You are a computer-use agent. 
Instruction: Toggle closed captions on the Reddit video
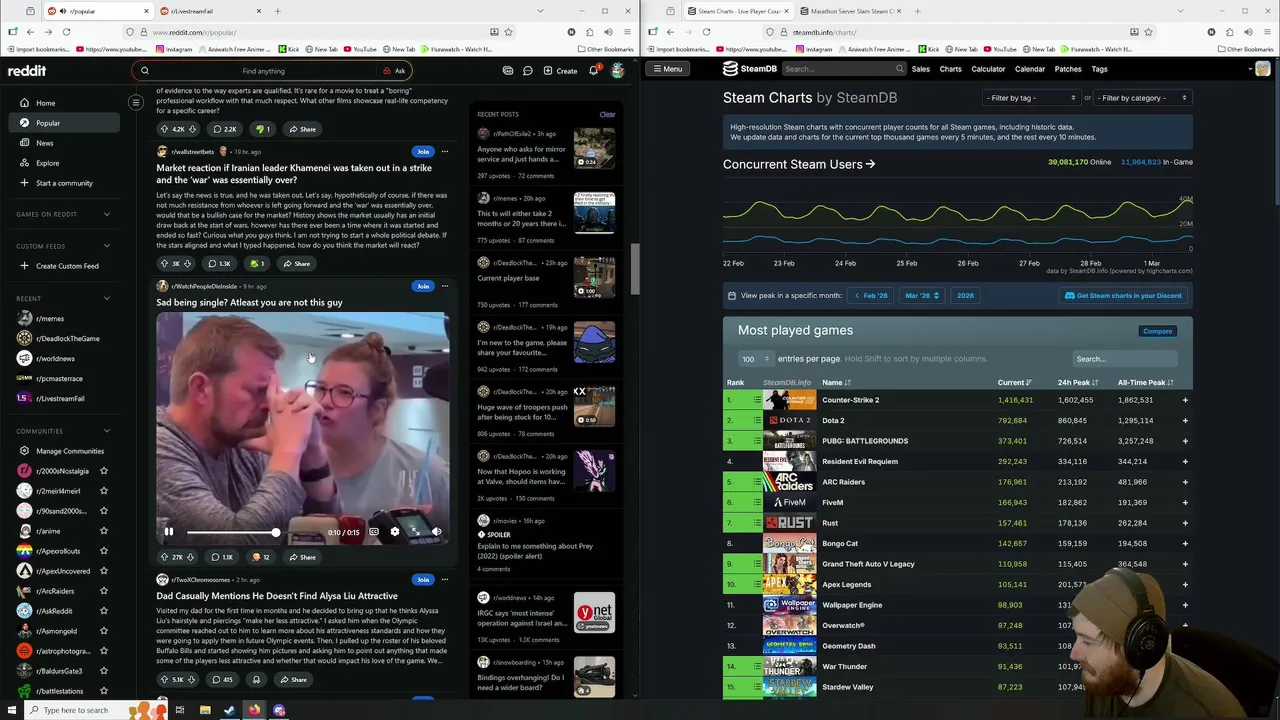pos(374,532)
